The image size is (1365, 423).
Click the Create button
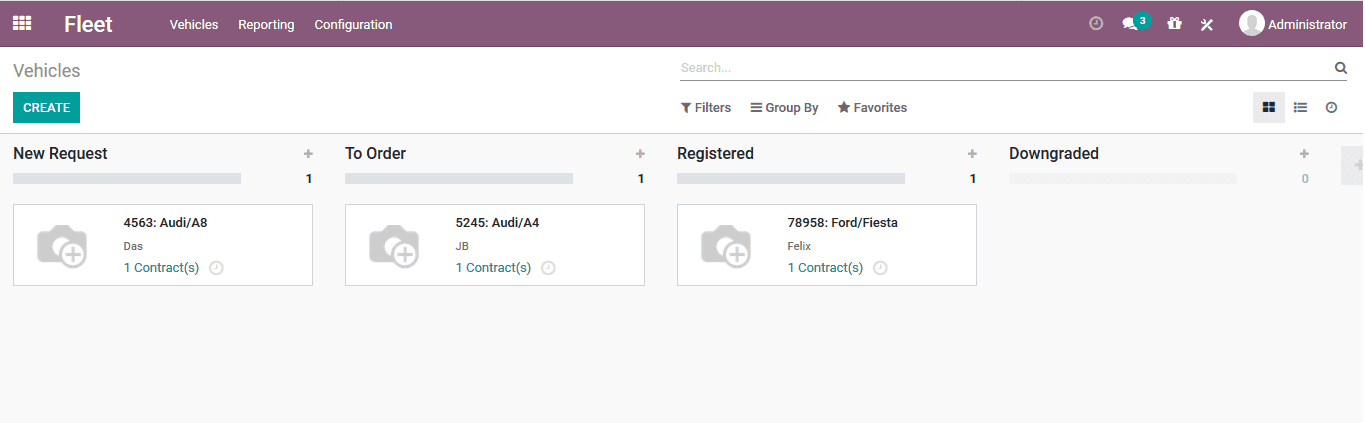[x=46, y=108]
